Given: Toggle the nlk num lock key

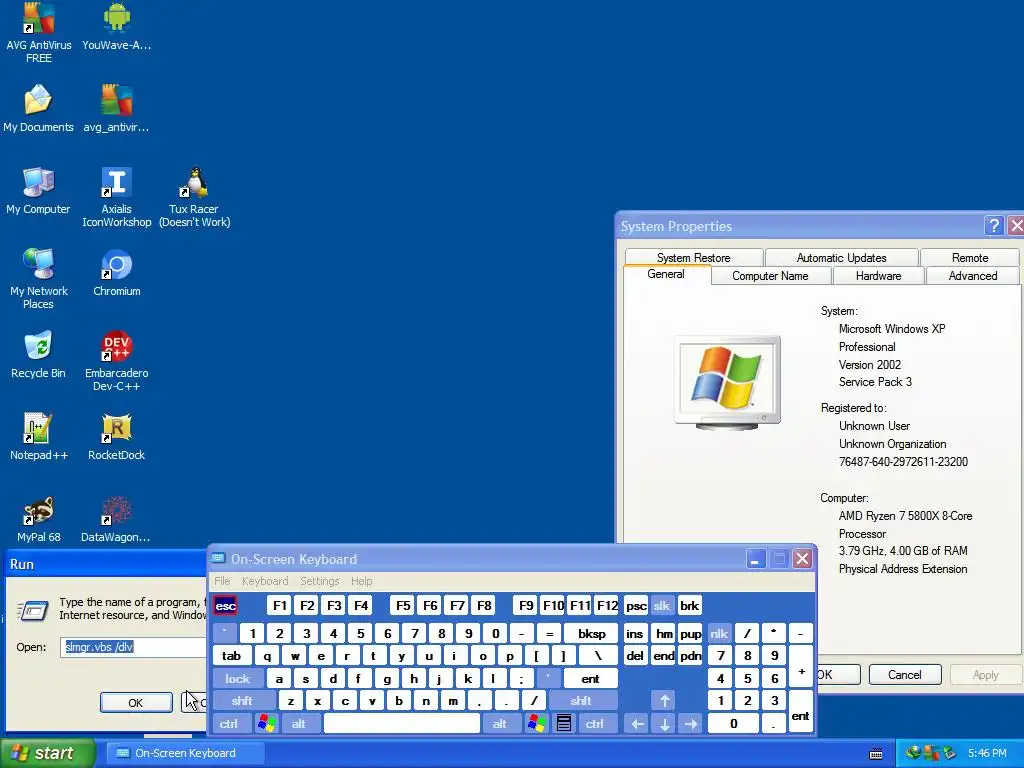Looking at the screenshot, I should pos(719,633).
